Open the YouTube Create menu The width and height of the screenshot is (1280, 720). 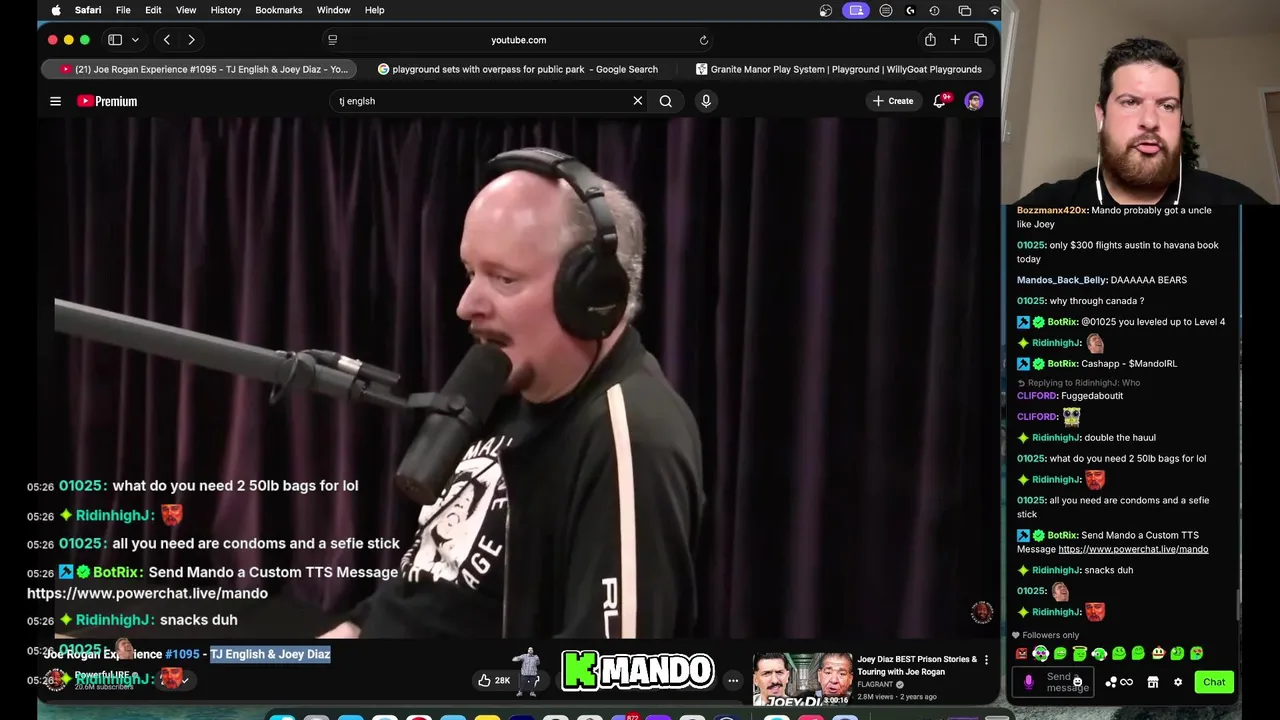coord(892,101)
